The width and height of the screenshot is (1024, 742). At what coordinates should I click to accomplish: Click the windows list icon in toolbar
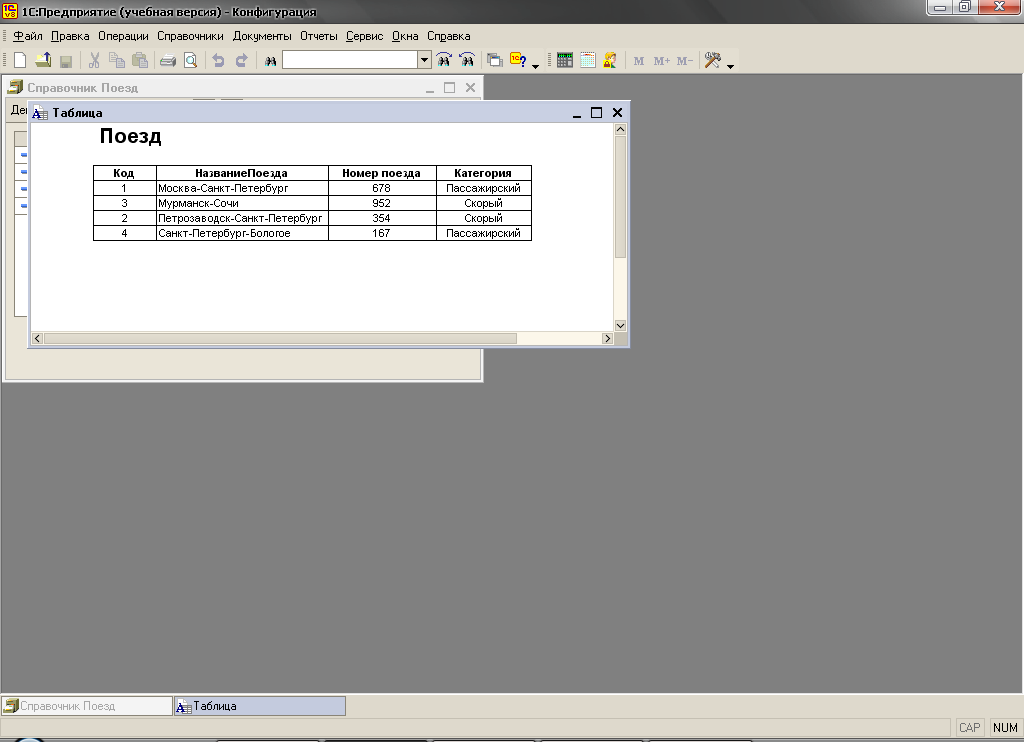pos(494,61)
